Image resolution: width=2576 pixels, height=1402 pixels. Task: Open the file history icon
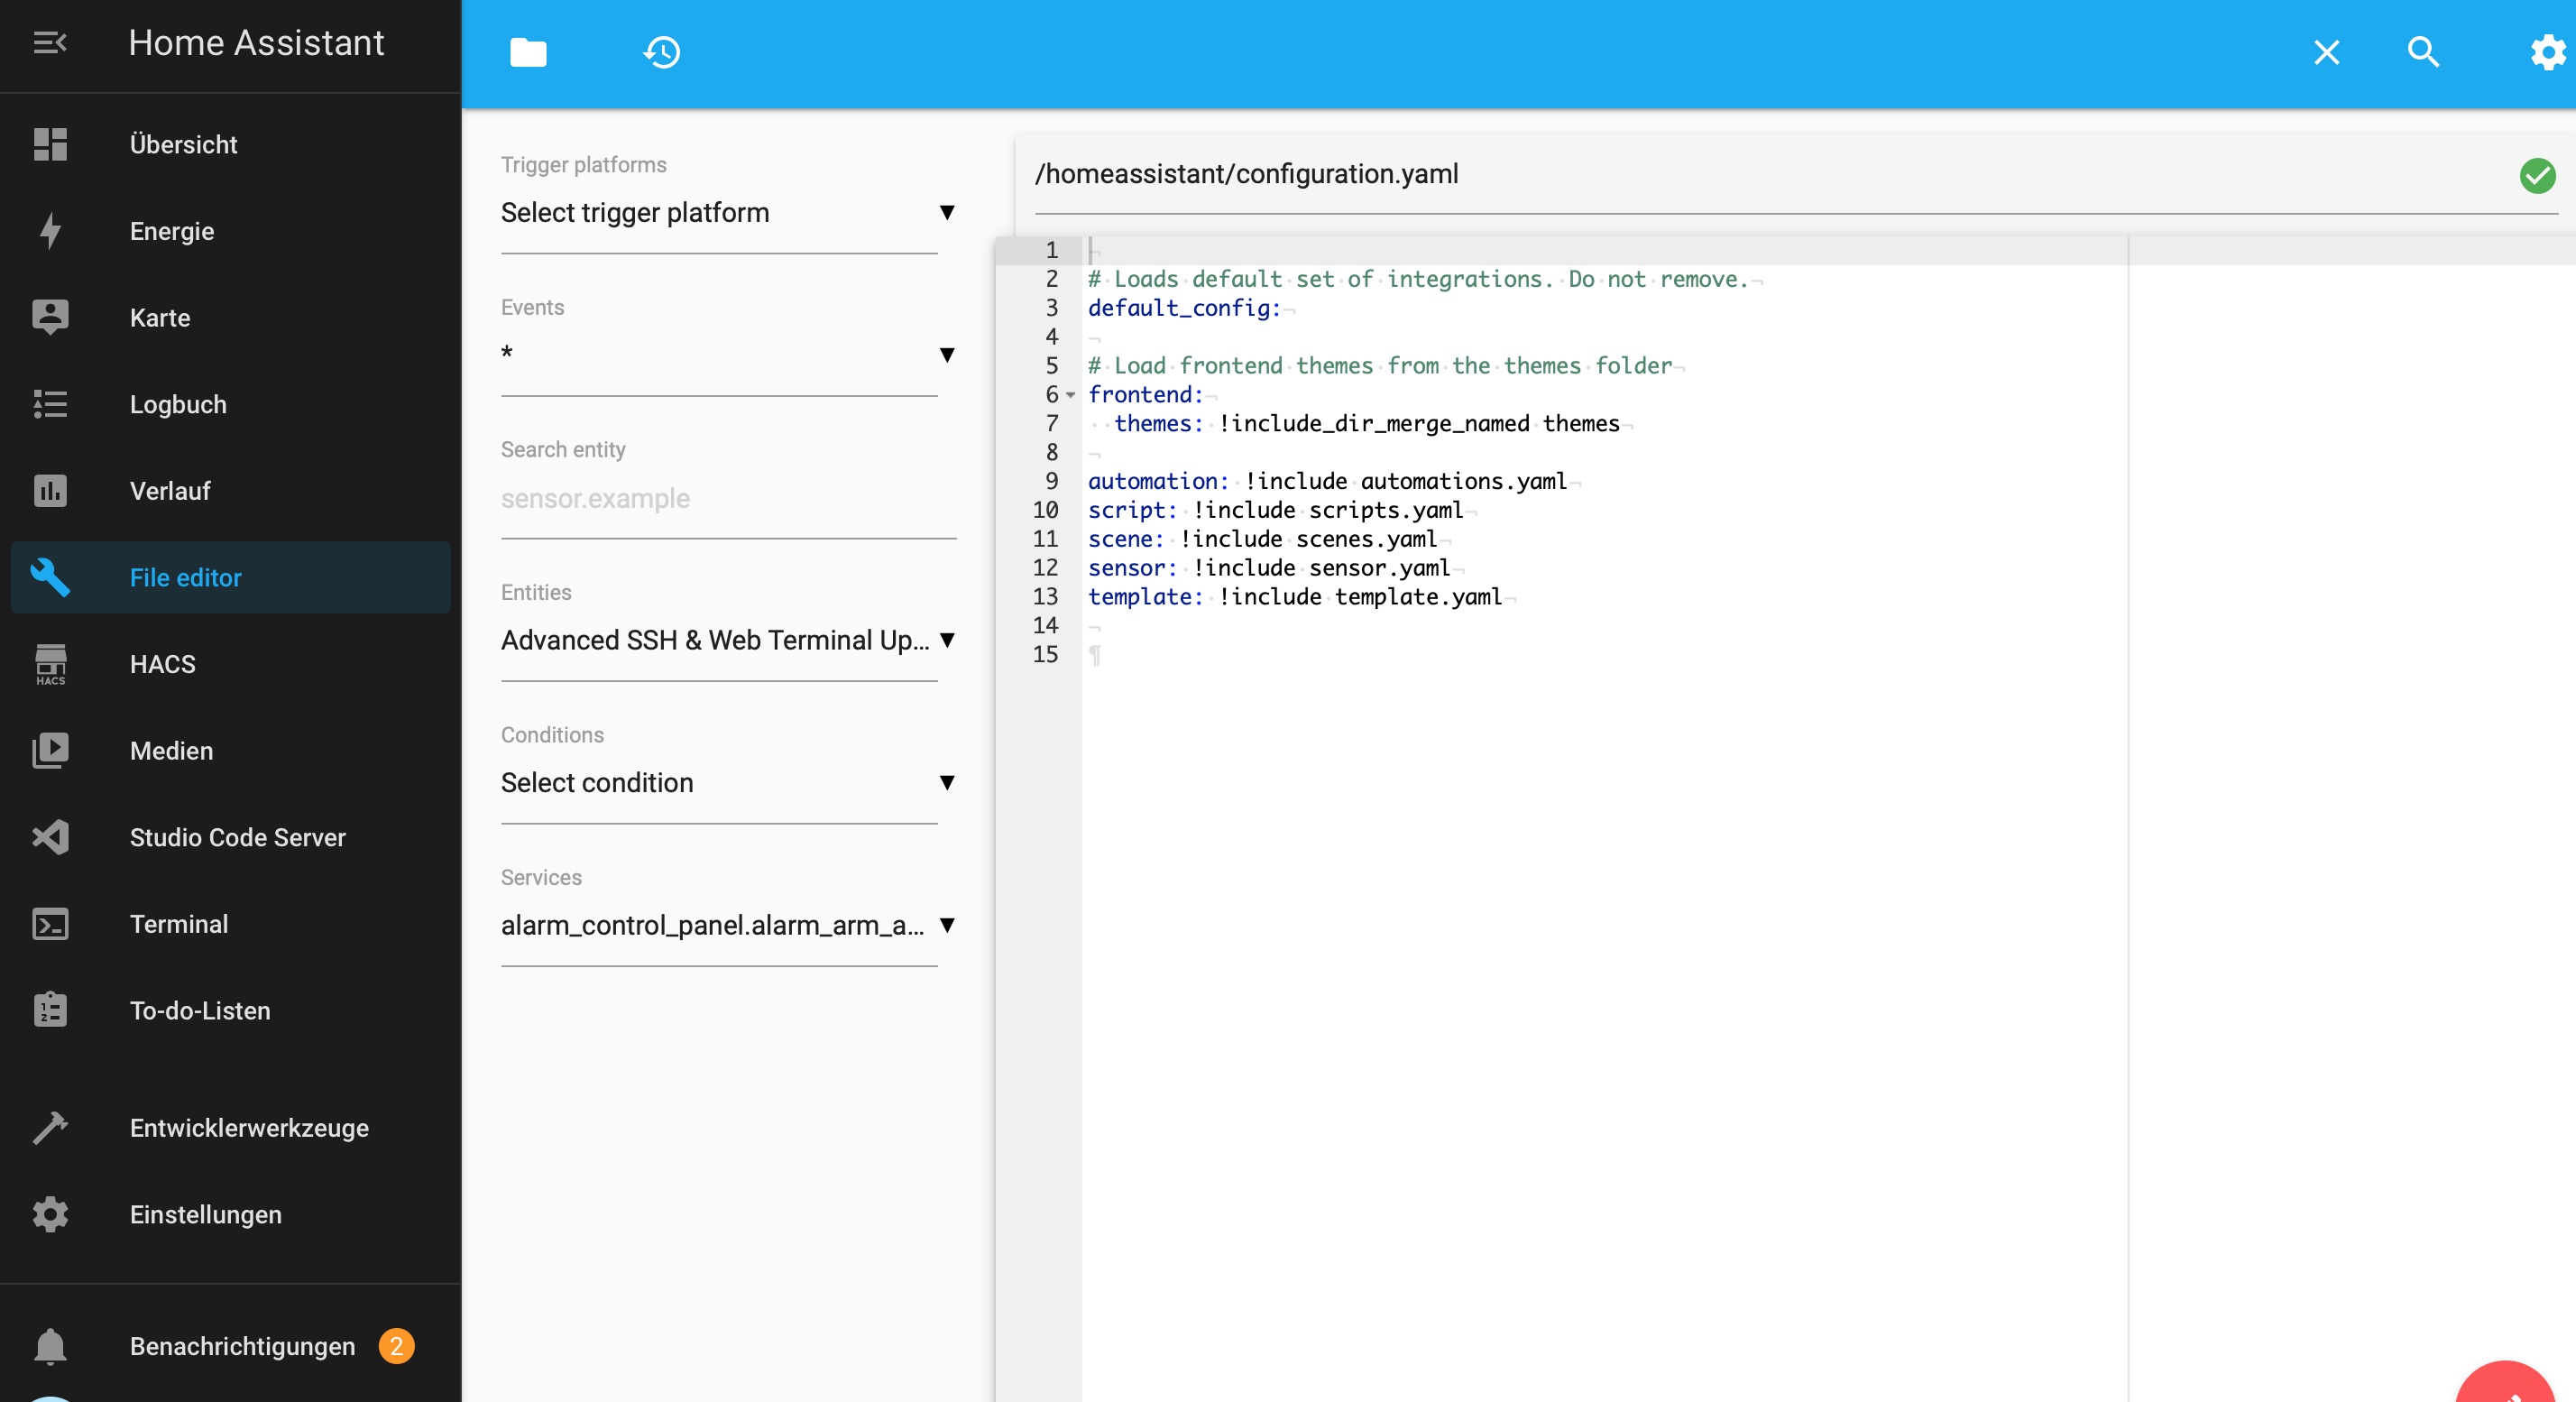[x=661, y=52]
